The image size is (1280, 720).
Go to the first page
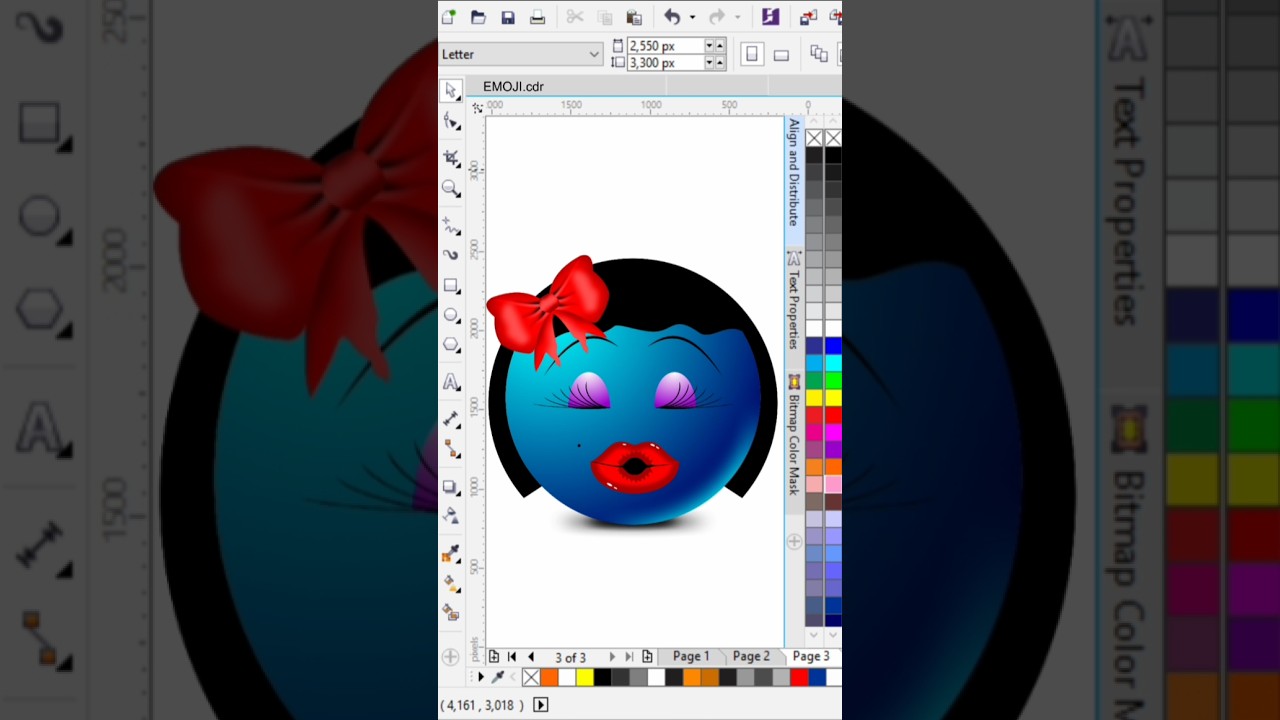coord(512,657)
